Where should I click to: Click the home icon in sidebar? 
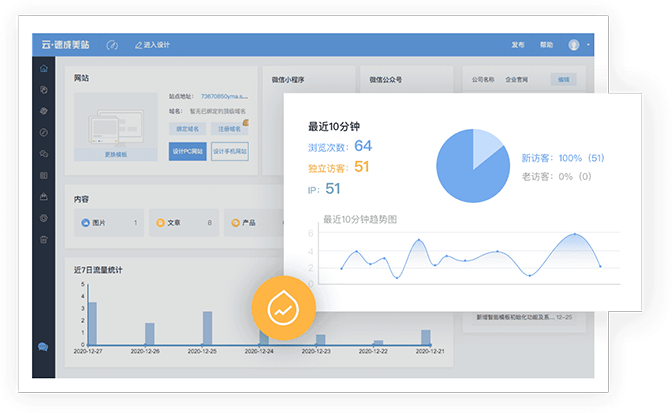(43, 68)
